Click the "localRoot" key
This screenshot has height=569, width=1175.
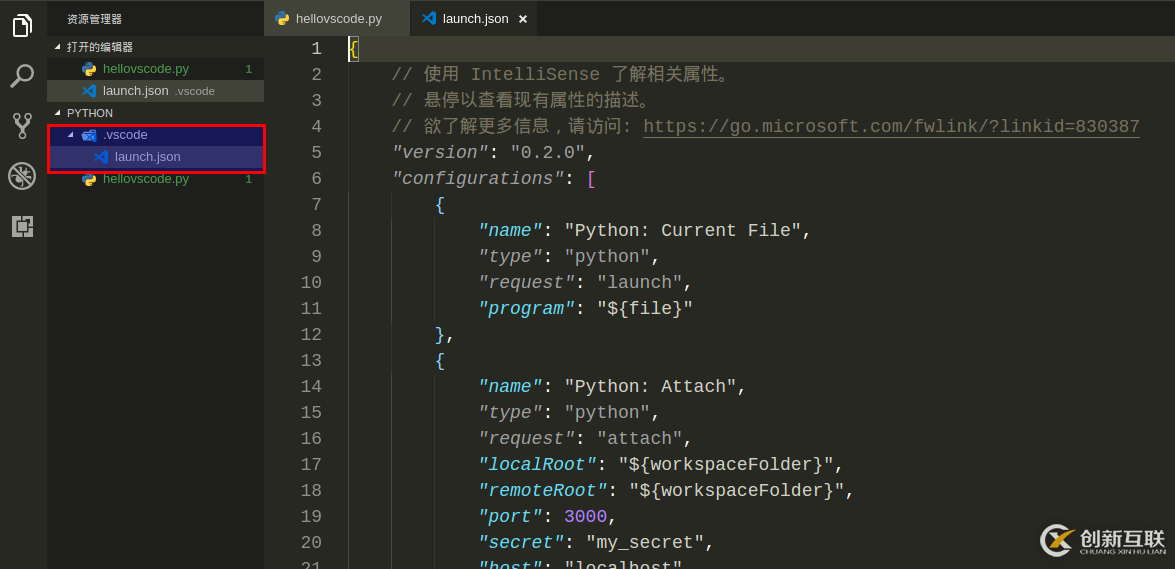coord(537,465)
